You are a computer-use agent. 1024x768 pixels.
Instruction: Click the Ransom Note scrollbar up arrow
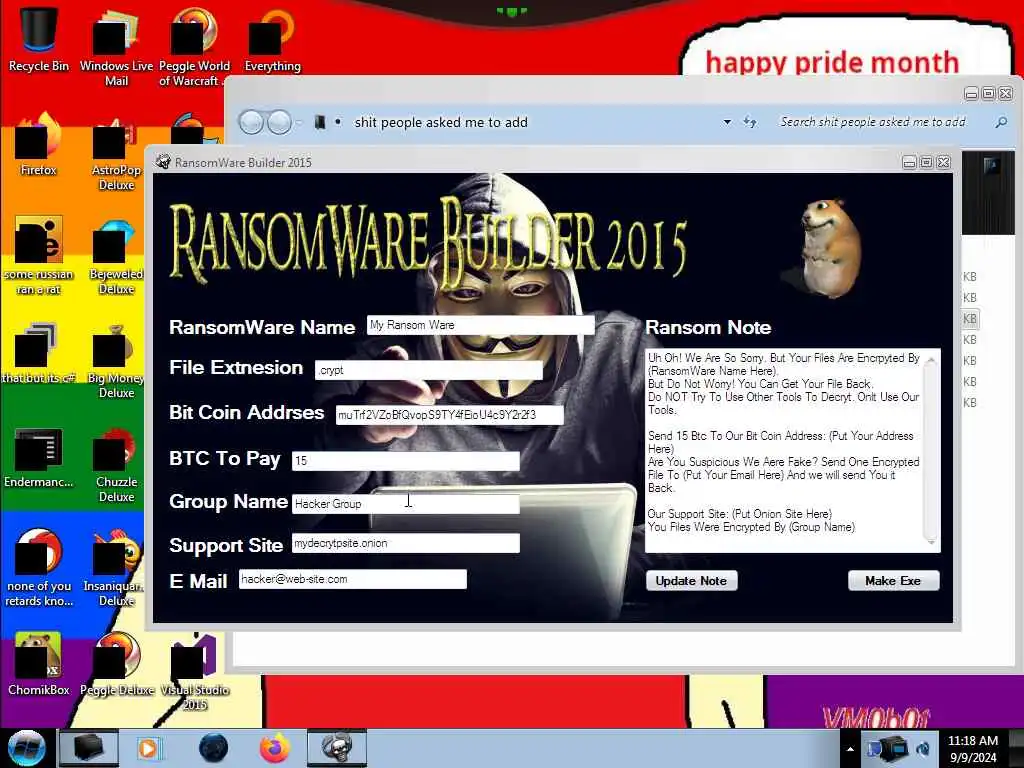(931, 359)
